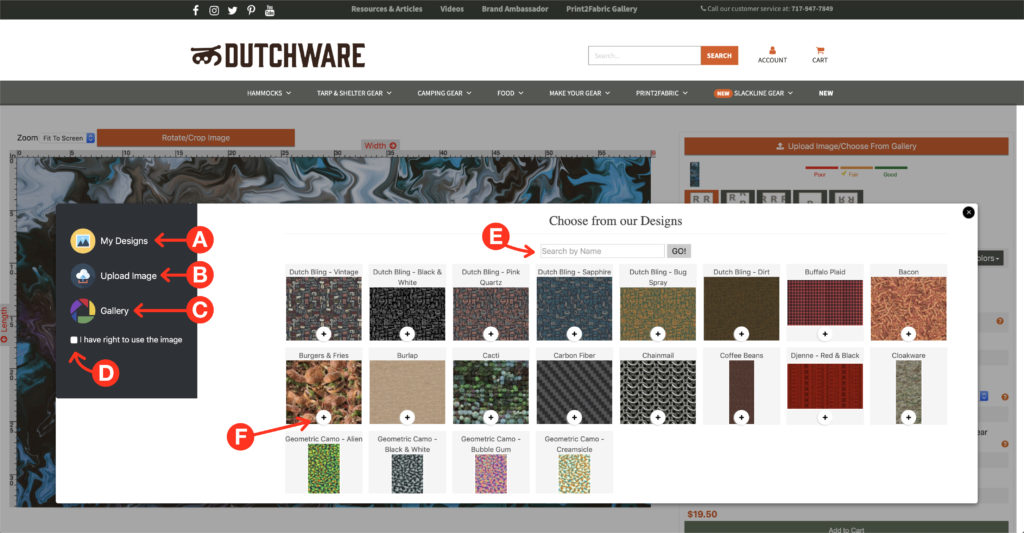
Task: Add the Cloakware design via plus icon
Action: point(908,417)
